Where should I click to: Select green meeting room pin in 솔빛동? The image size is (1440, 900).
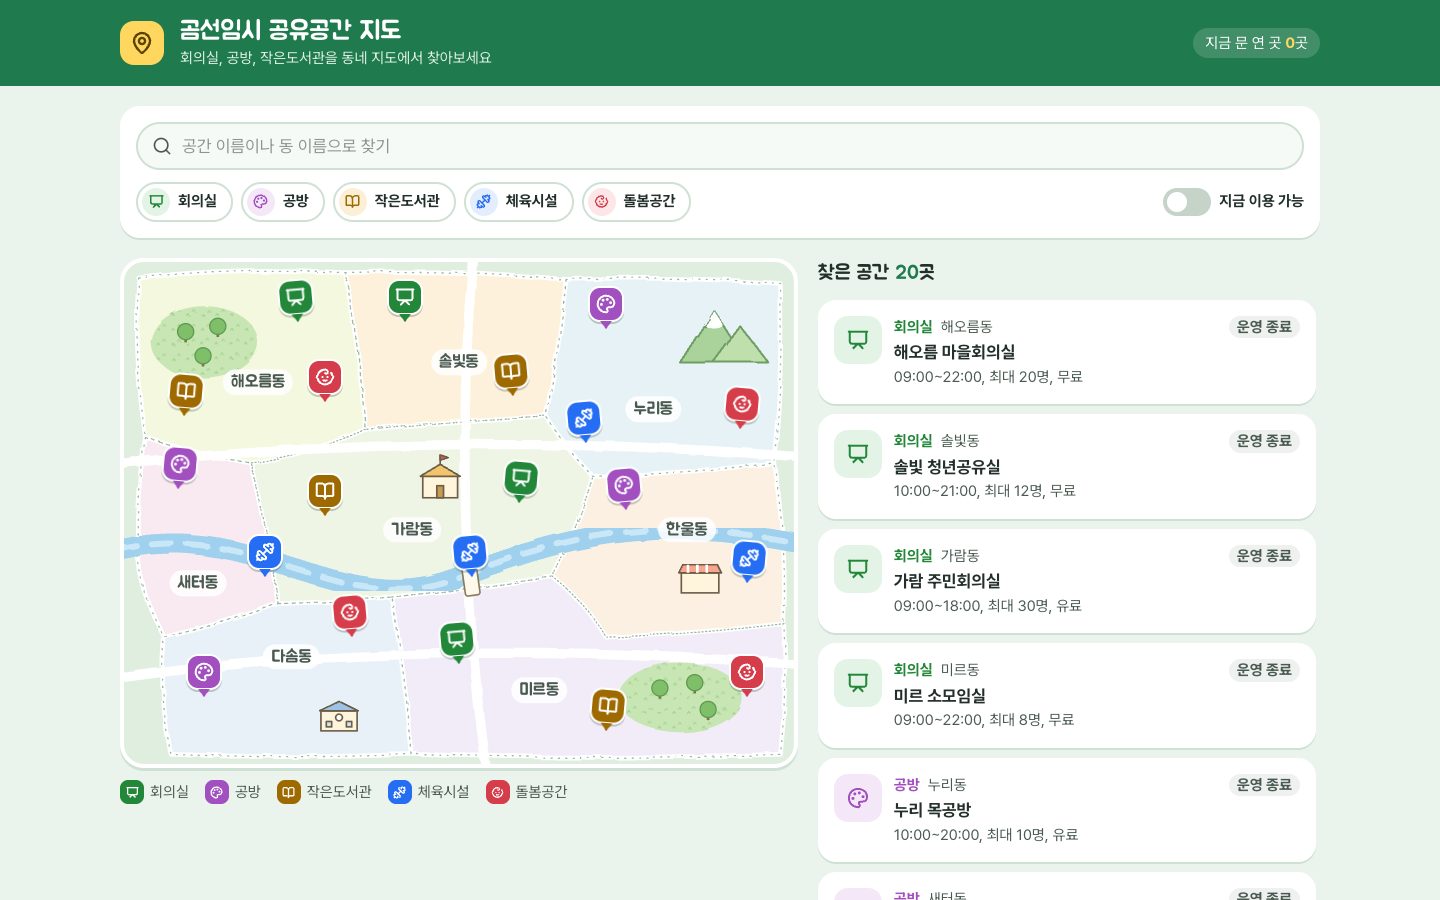click(405, 299)
